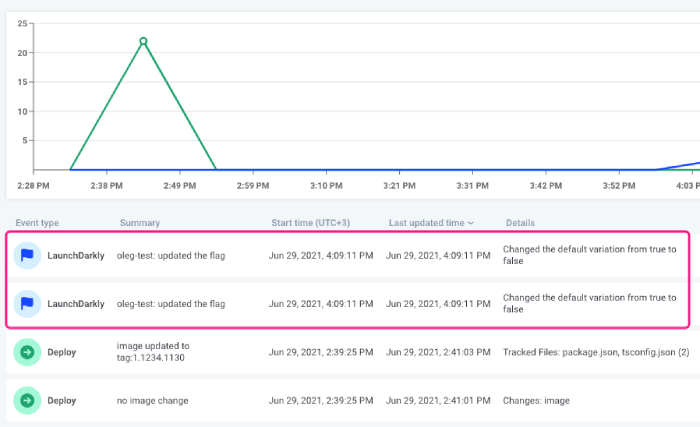This screenshot has width=700, height=427.
Task: Open image updated to tag:1.1234.1130 event
Action: click(348, 352)
